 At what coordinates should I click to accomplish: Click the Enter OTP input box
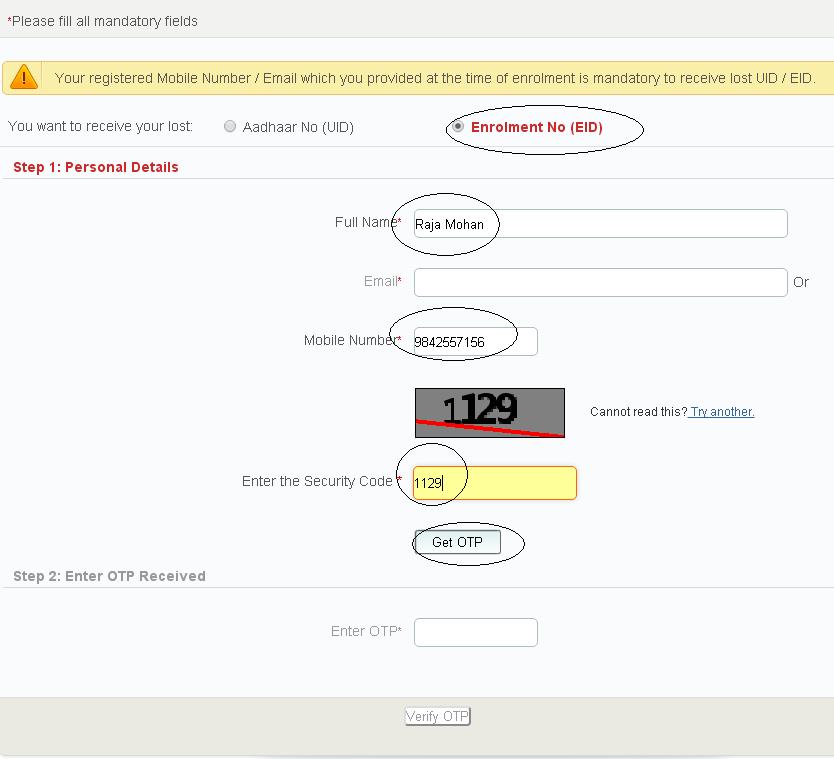(x=475, y=632)
